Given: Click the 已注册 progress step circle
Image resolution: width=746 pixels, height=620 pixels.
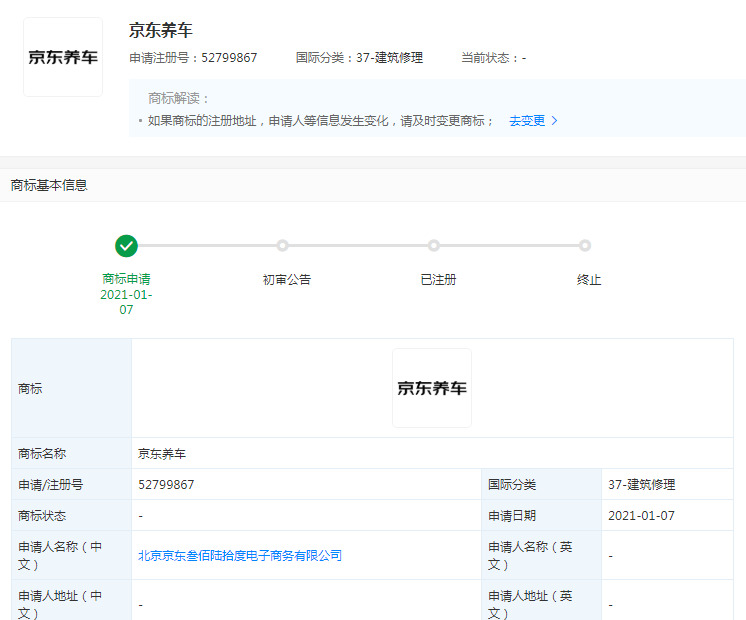Looking at the screenshot, I should [x=433, y=246].
